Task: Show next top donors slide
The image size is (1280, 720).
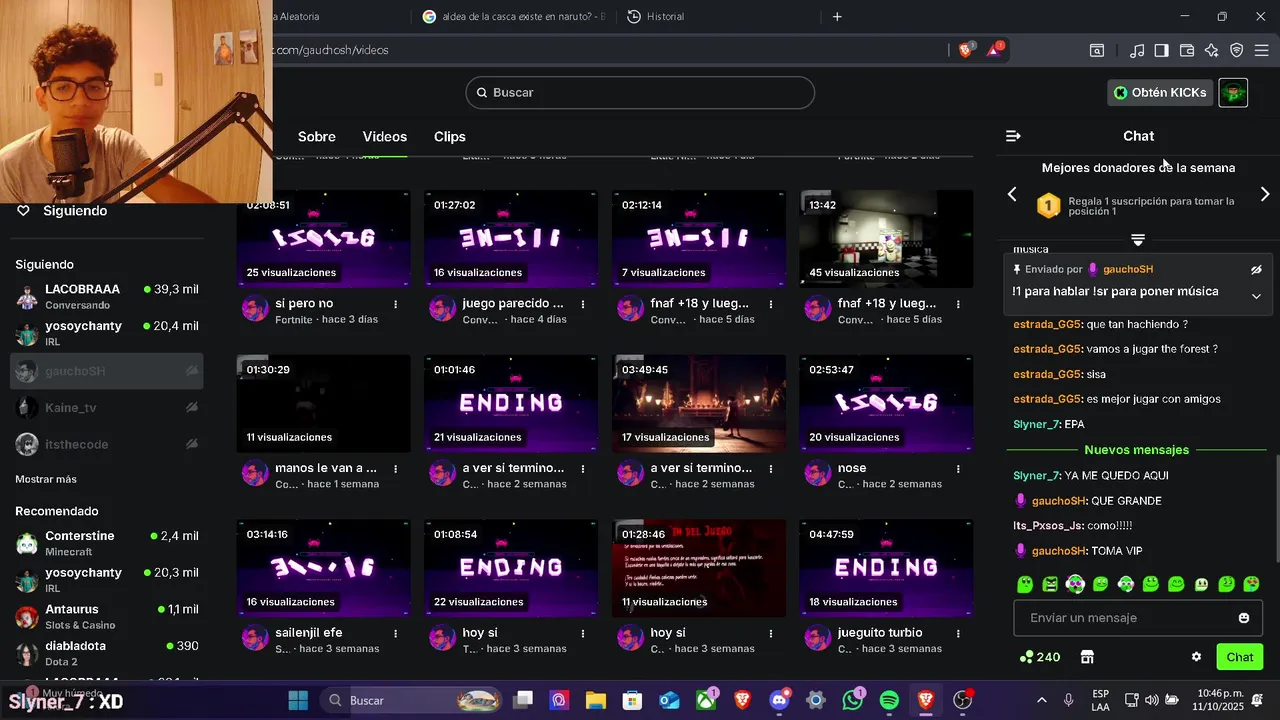Action: coord(1265,194)
